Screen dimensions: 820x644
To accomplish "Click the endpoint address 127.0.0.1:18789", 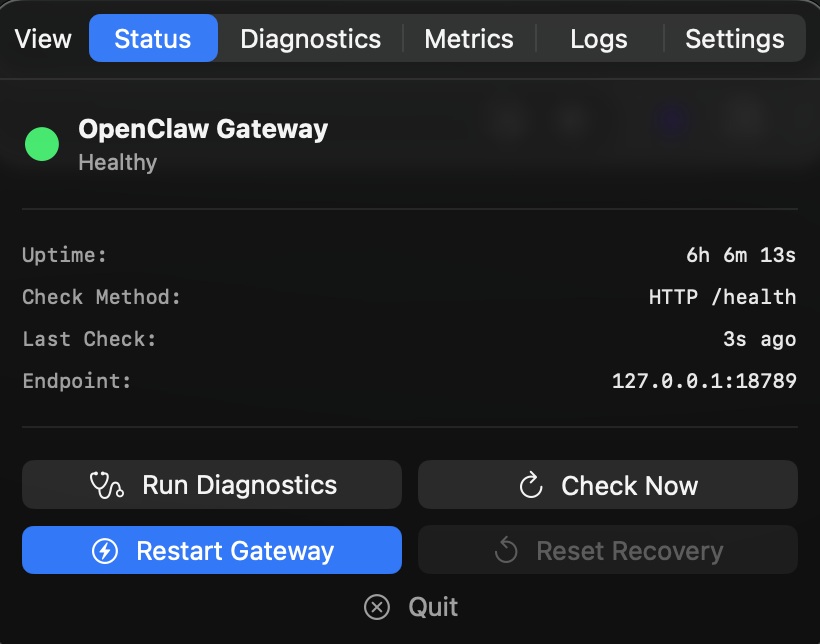I will tap(703, 381).
